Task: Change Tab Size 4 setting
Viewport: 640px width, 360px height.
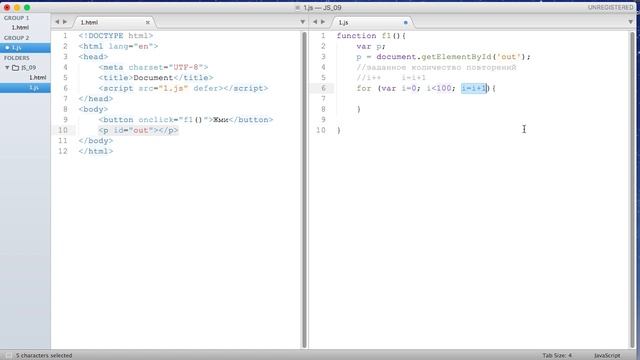Action: click(x=557, y=356)
